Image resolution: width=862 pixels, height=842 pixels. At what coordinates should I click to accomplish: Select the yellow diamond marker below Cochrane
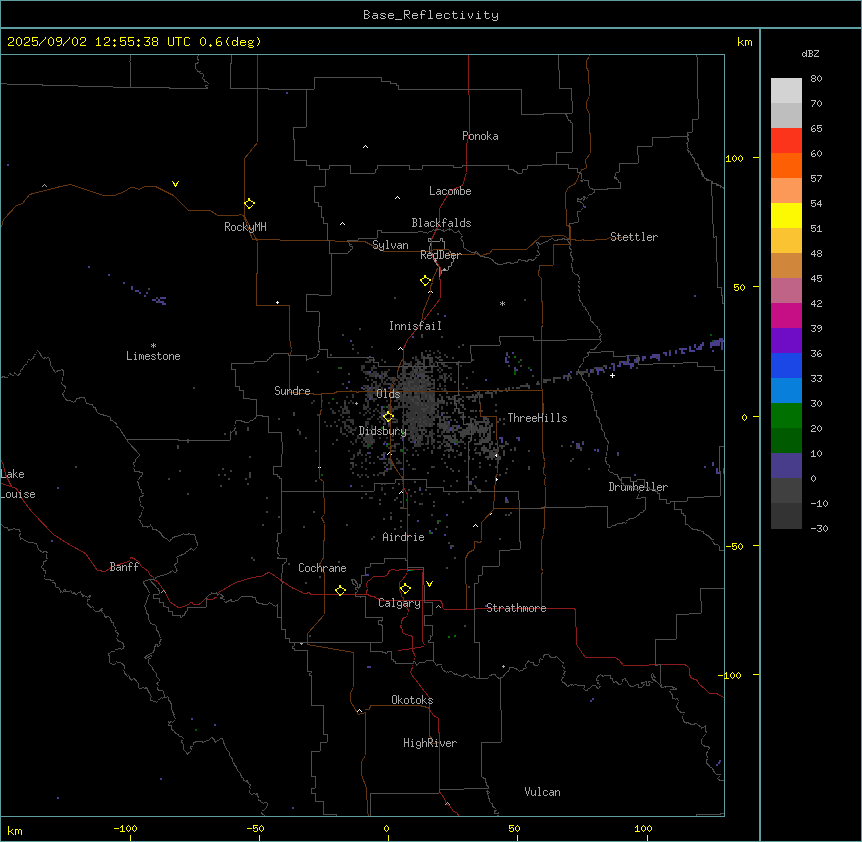click(340, 590)
